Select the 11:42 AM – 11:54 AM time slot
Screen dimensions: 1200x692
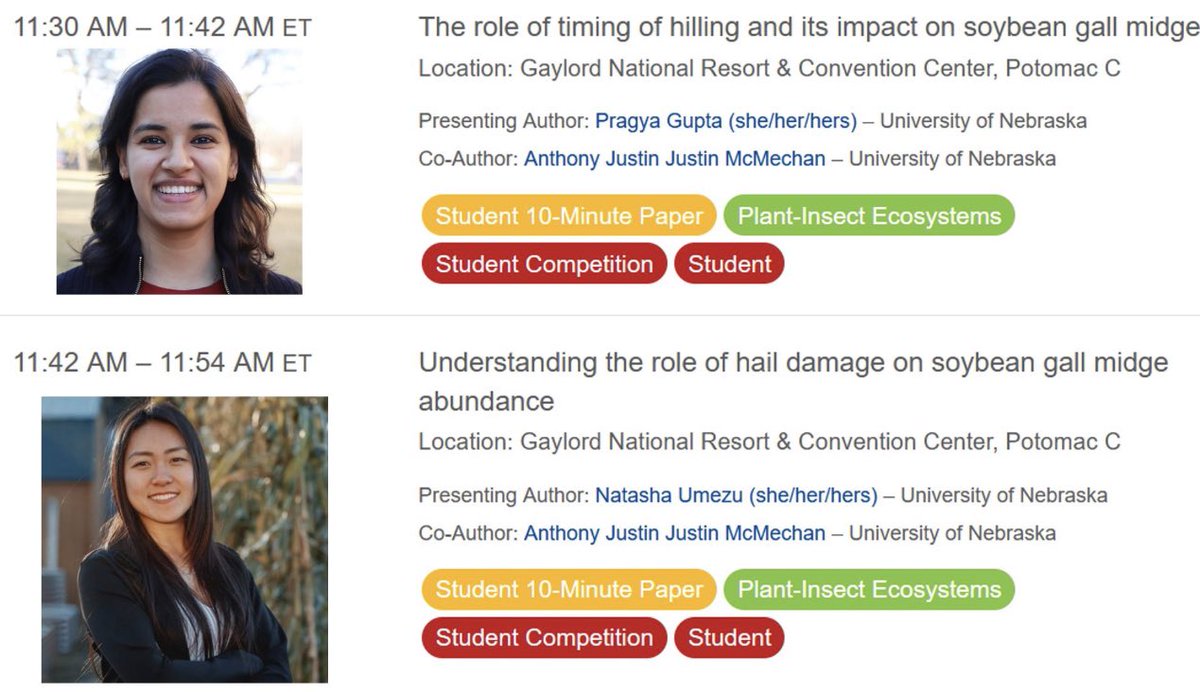(x=162, y=362)
